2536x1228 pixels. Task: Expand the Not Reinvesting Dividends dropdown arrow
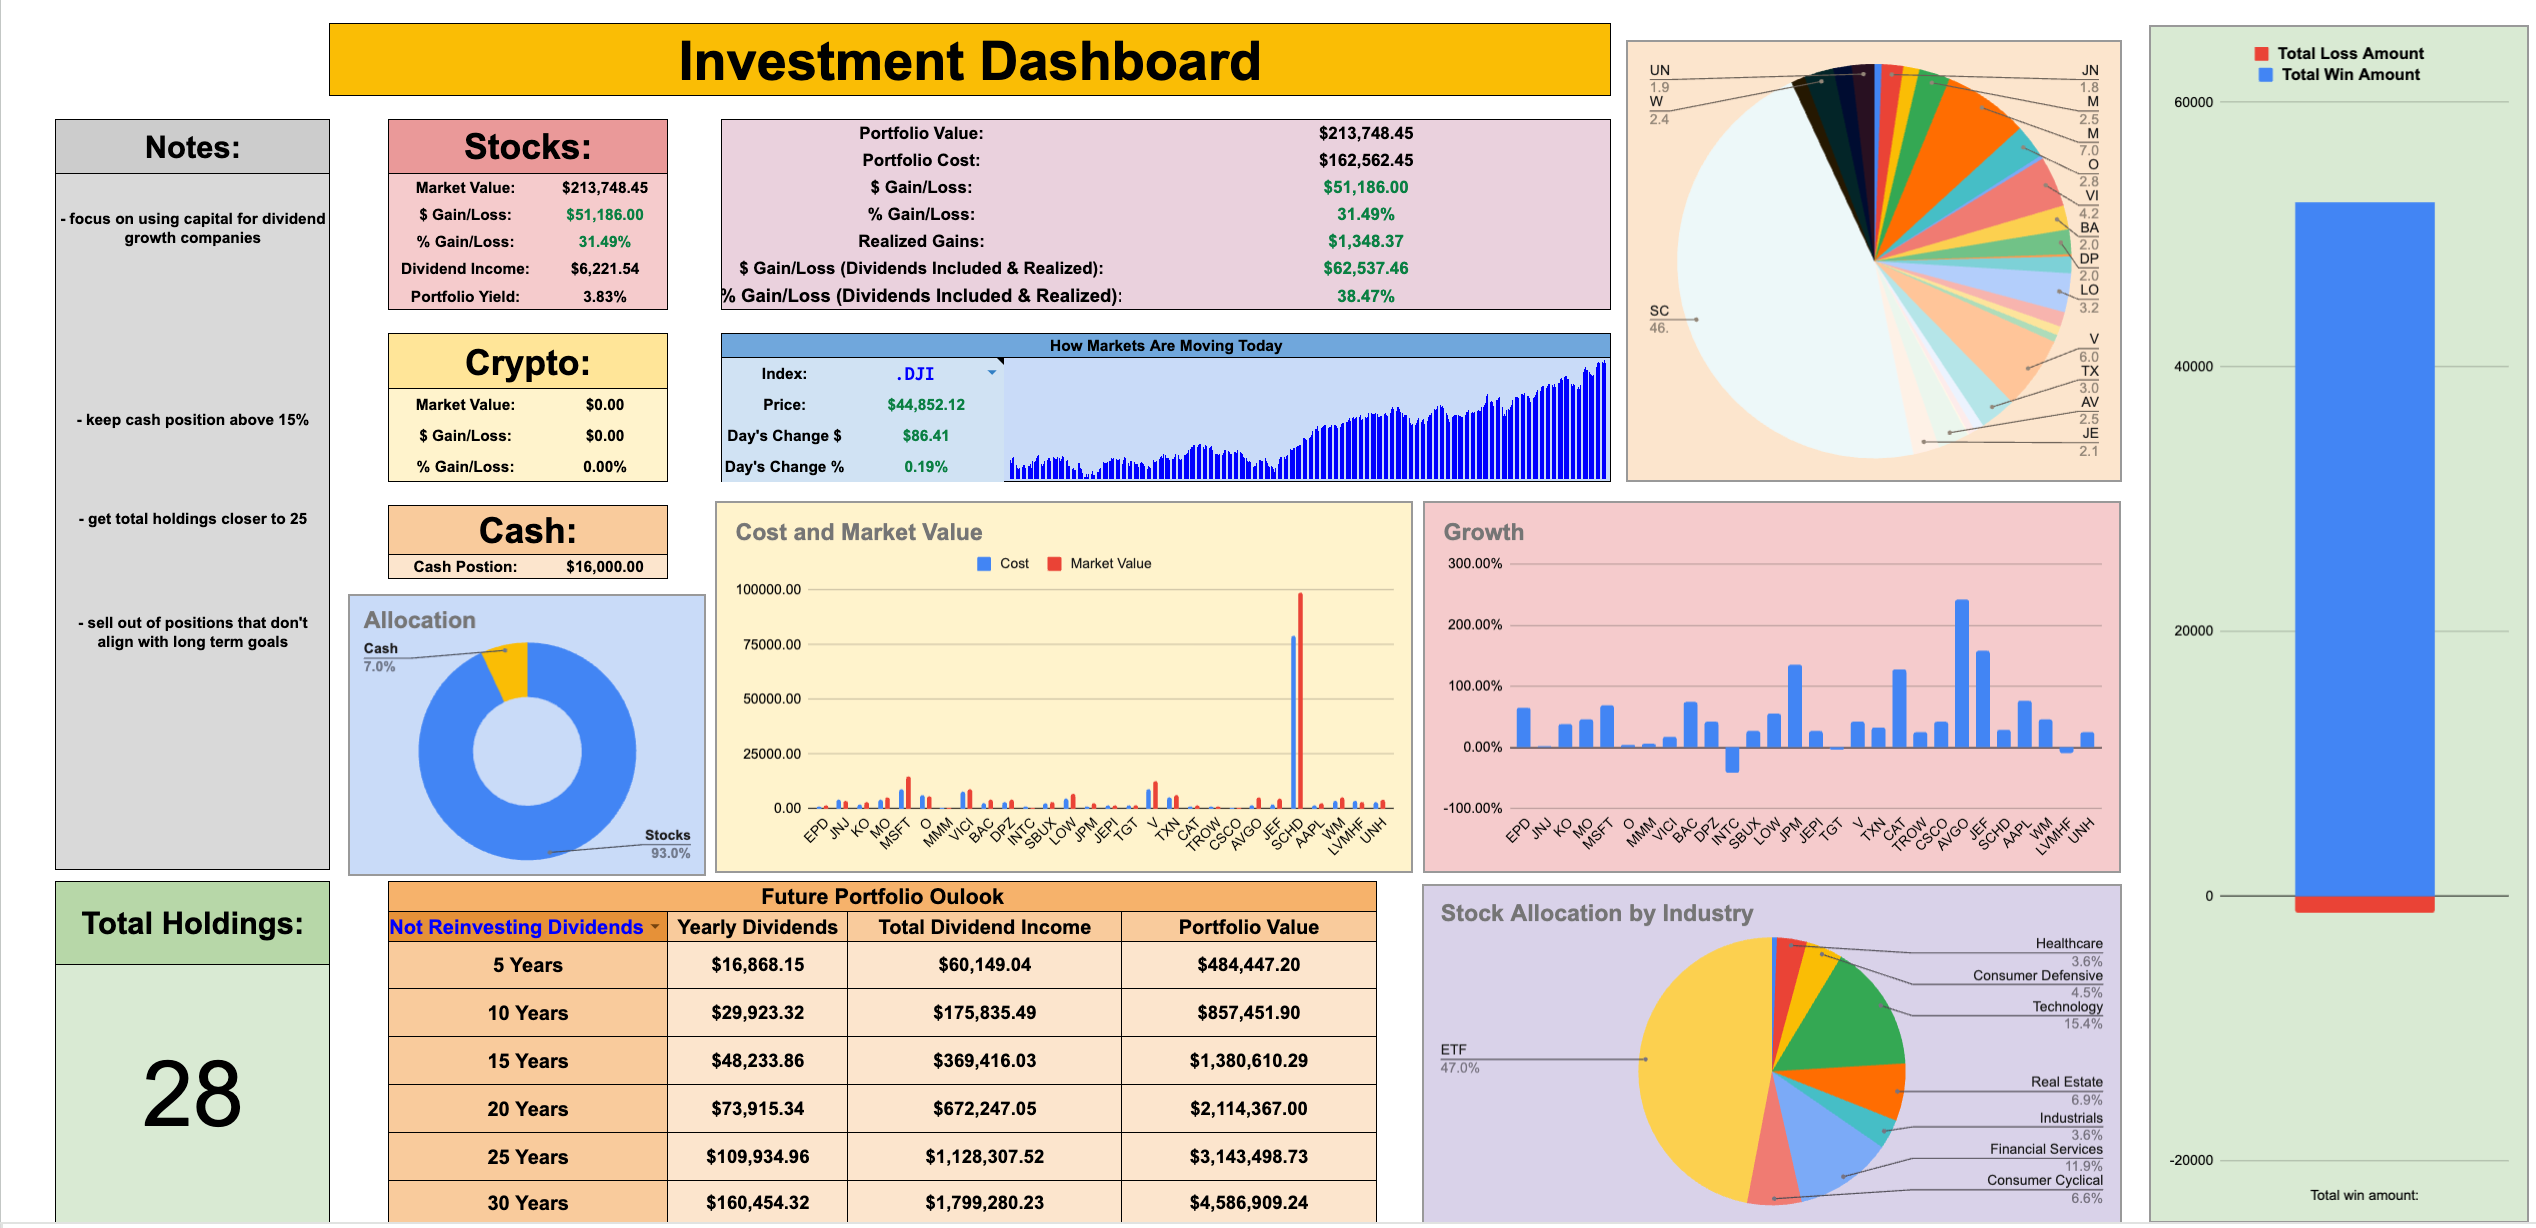[x=655, y=927]
